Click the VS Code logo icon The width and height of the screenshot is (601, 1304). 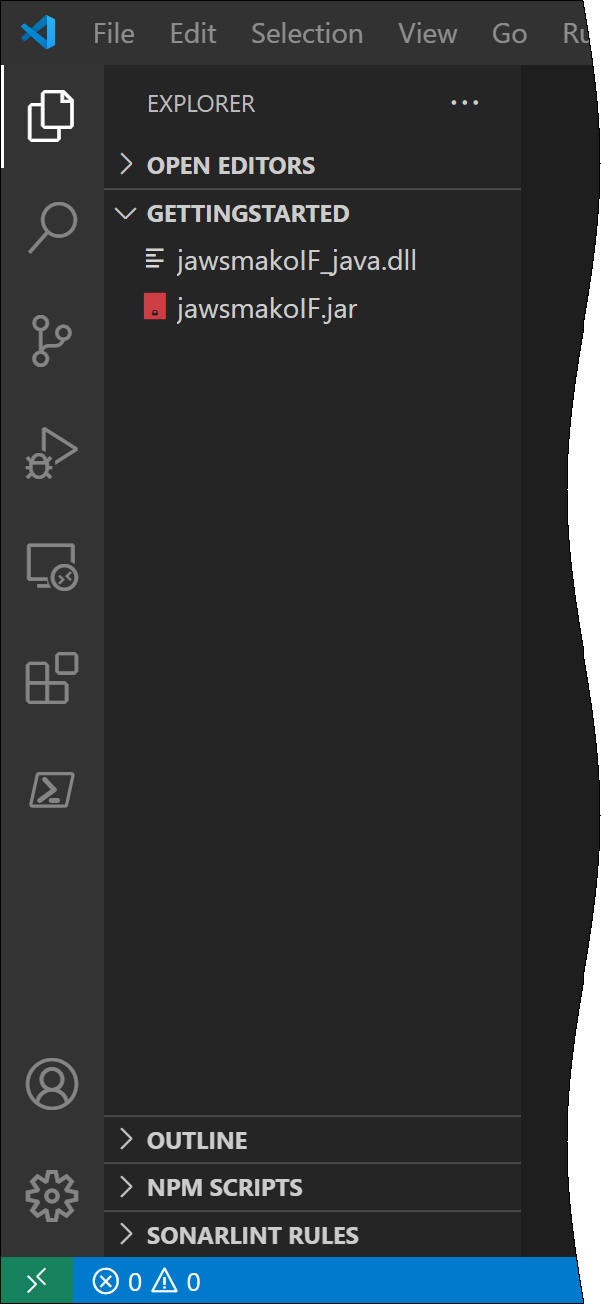coord(38,33)
